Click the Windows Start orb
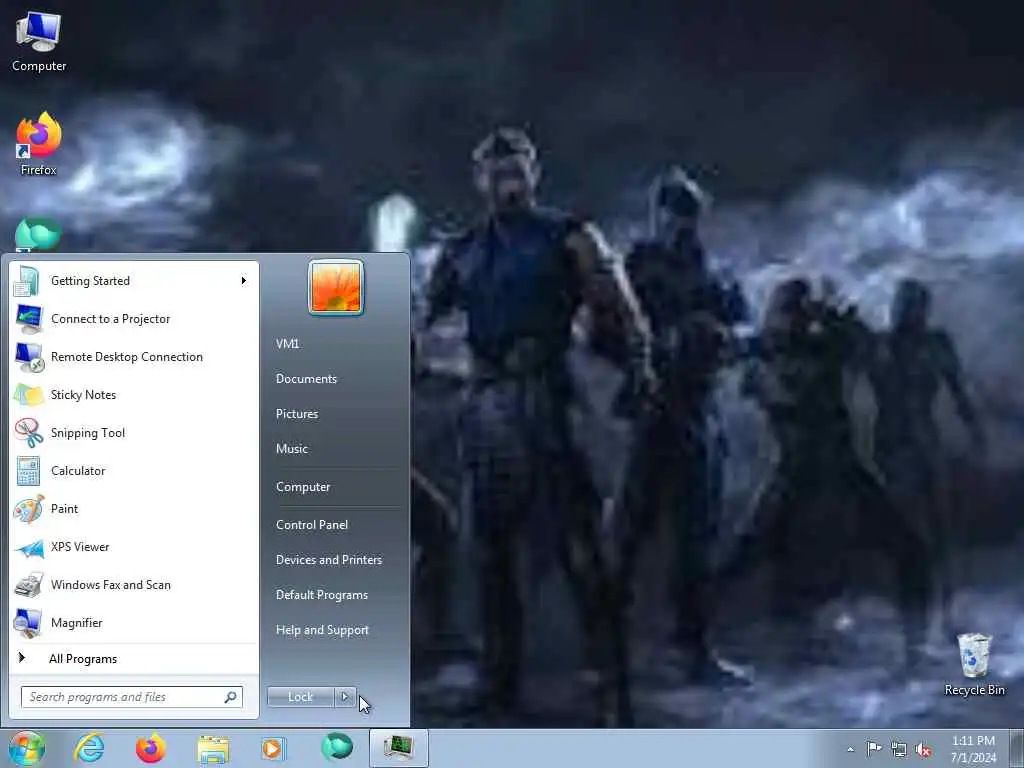This screenshot has width=1024, height=768. pos(27,748)
